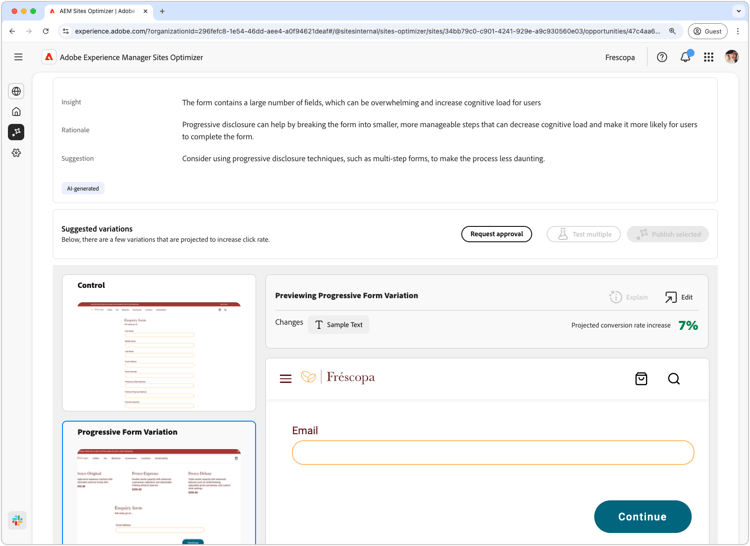Click the zoom magnifier in address bar

pyautogui.click(x=672, y=31)
